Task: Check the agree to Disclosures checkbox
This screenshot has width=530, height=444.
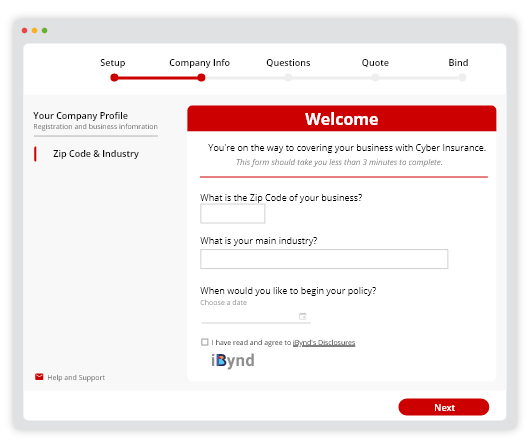Action: click(204, 342)
